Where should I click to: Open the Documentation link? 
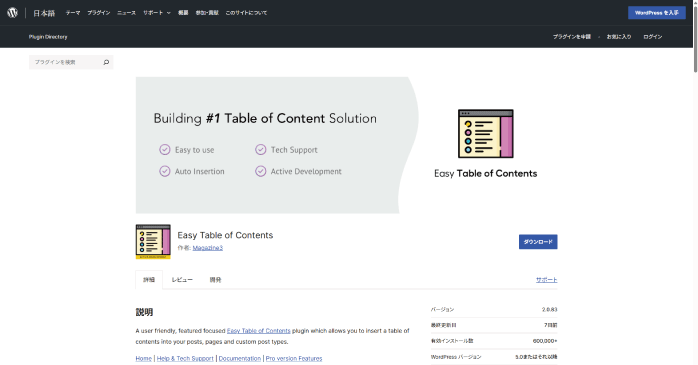tap(240, 358)
